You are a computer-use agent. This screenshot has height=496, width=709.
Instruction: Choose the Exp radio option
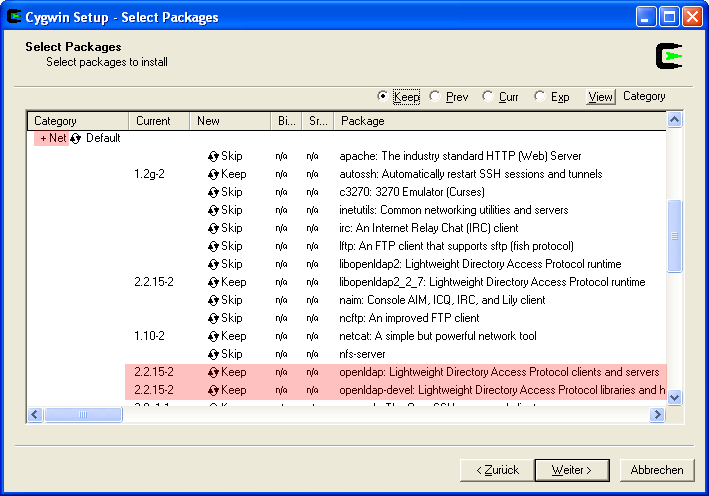point(539,96)
